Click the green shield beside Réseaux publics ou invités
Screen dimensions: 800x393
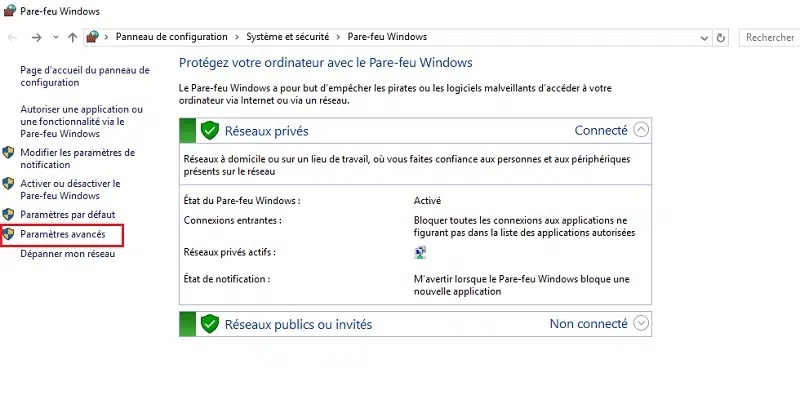click(209, 324)
